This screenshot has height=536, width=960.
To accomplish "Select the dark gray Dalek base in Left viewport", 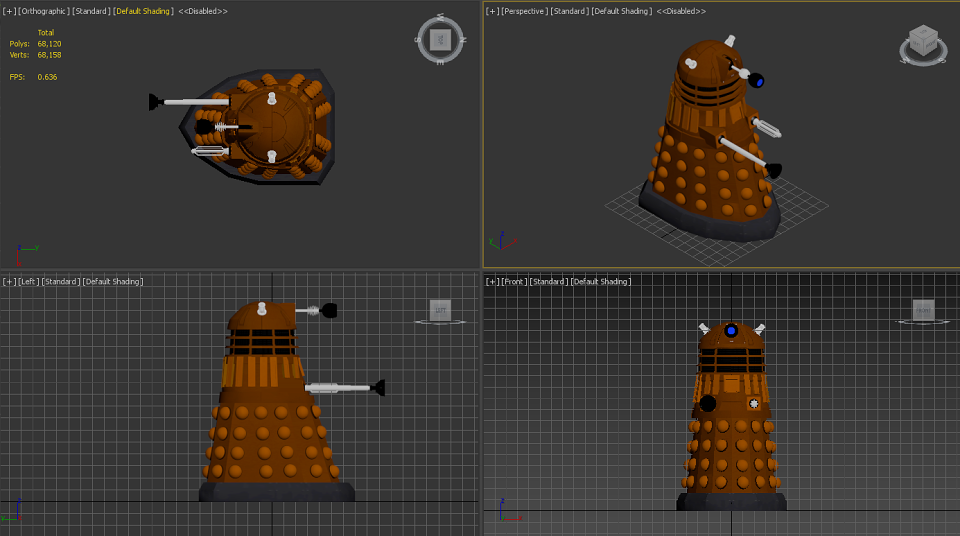I will pyautogui.click(x=277, y=492).
